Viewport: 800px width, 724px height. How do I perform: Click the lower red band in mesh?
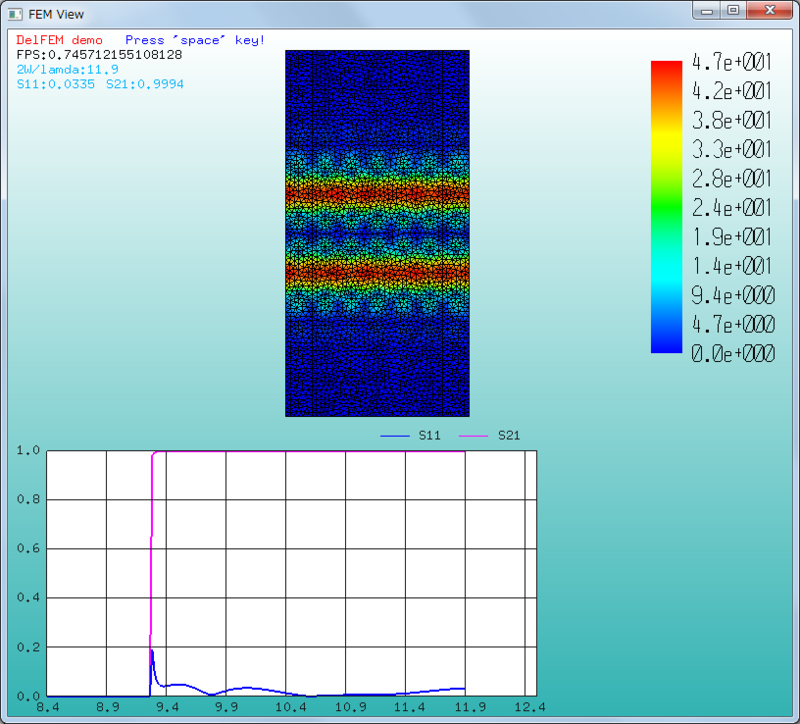tap(377, 272)
